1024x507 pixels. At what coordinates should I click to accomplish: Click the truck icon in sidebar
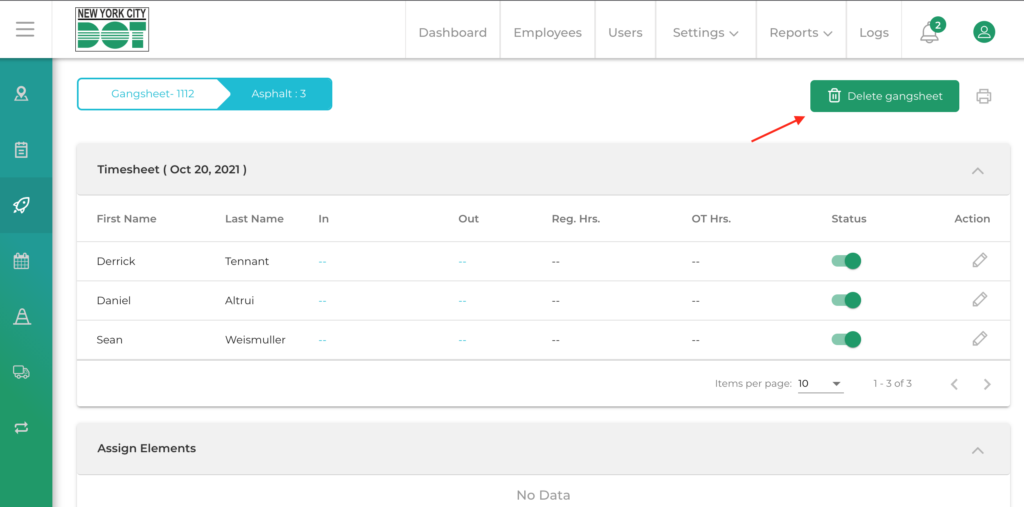tap(21, 372)
